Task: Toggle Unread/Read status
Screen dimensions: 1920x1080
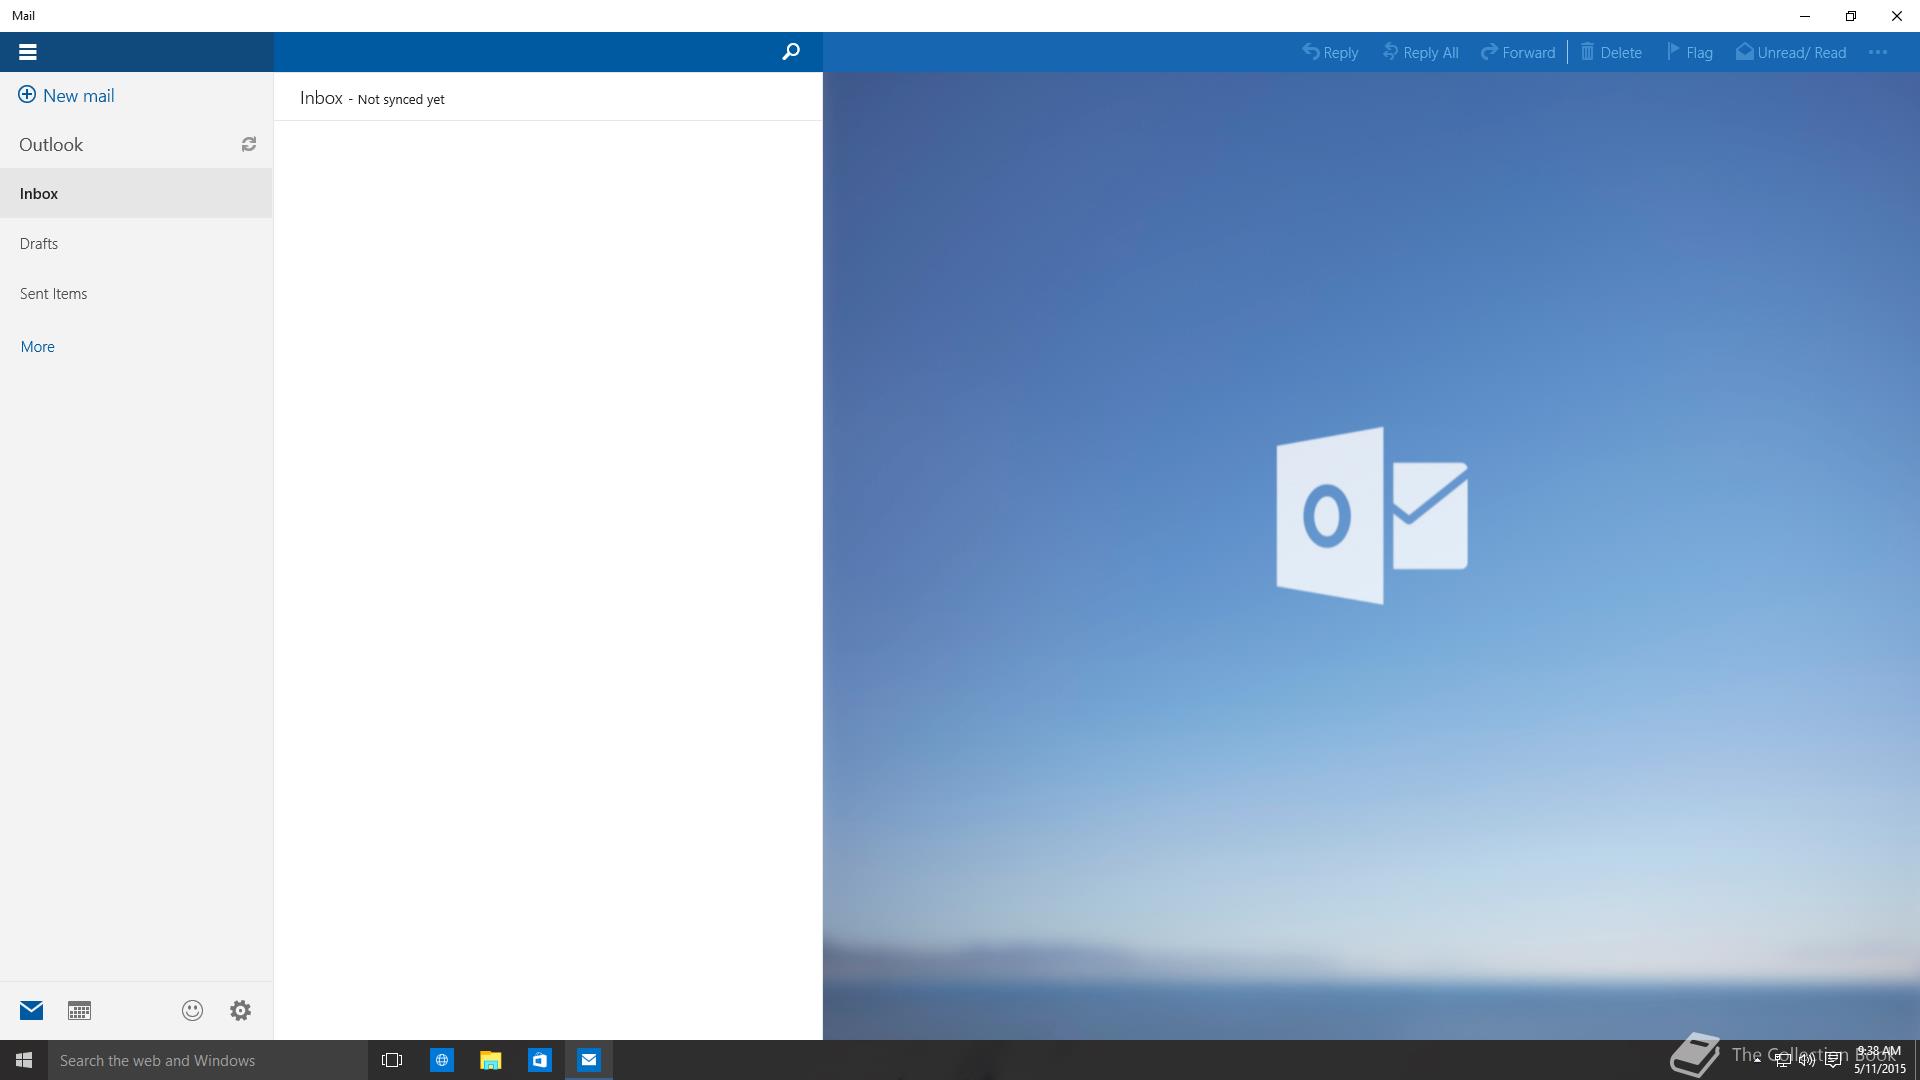Action: click(x=1791, y=52)
